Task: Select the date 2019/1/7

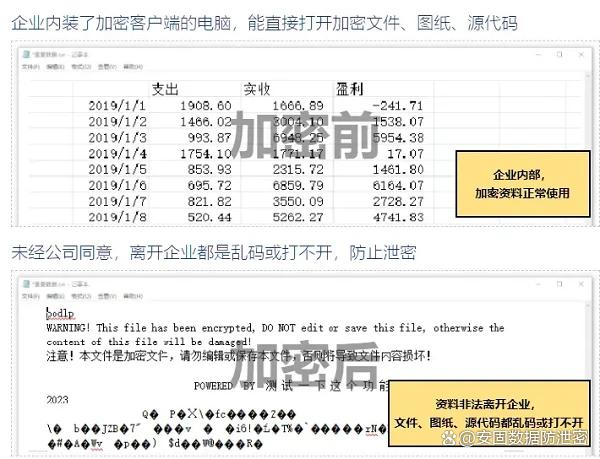Action: 117,201
